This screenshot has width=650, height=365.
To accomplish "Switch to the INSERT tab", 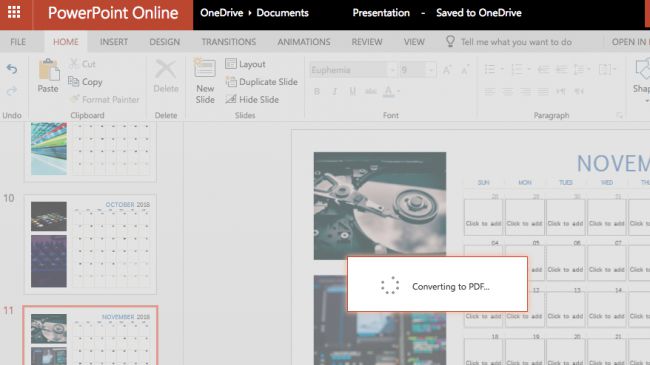I will click(x=114, y=42).
